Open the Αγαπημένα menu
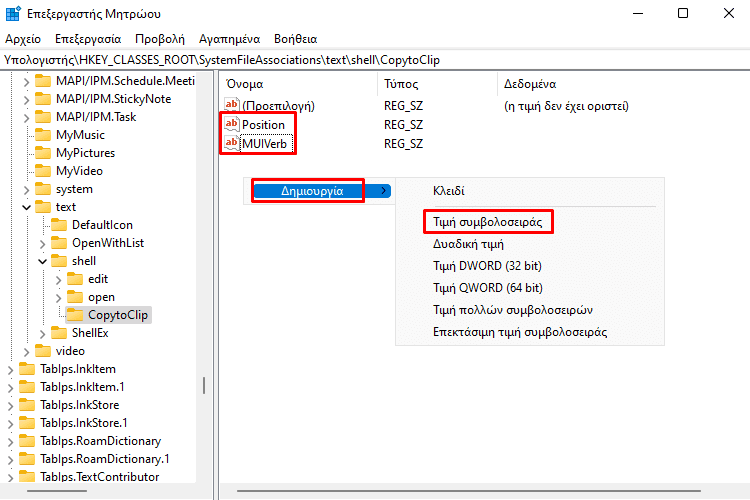This screenshot has width=750, height=500. coord(230,39)
